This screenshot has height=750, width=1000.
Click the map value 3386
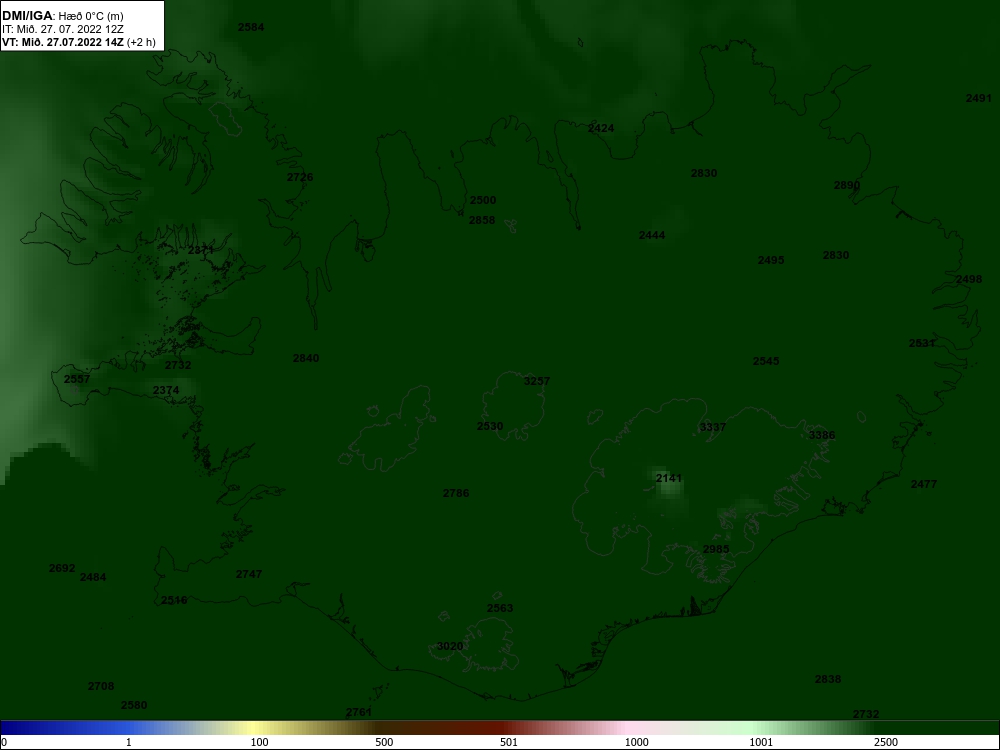821,435
